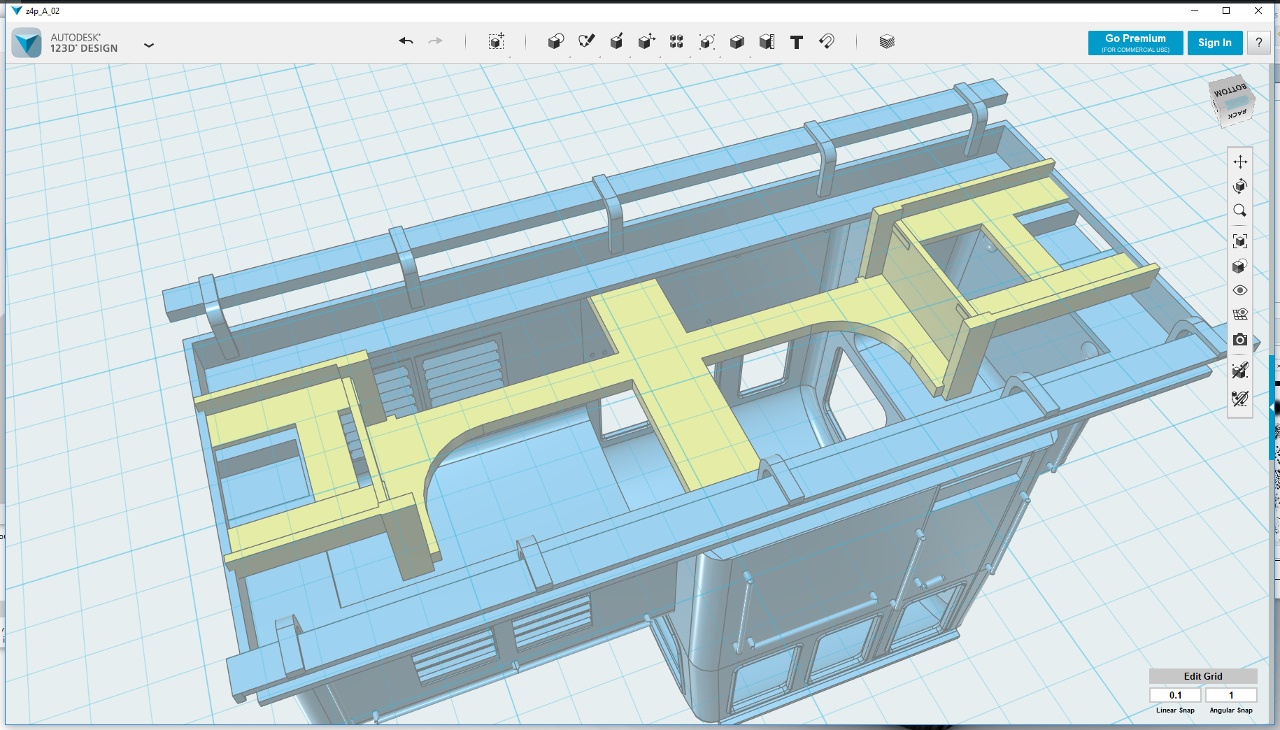Expand the side panel with the arrow tab
This screenshot has width=1280, height=730.
1273,408
